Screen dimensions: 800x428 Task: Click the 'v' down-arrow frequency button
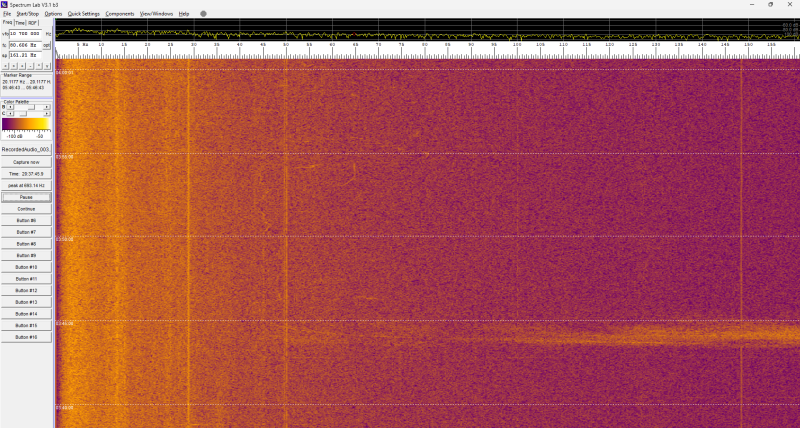click(x=47, y=66)
